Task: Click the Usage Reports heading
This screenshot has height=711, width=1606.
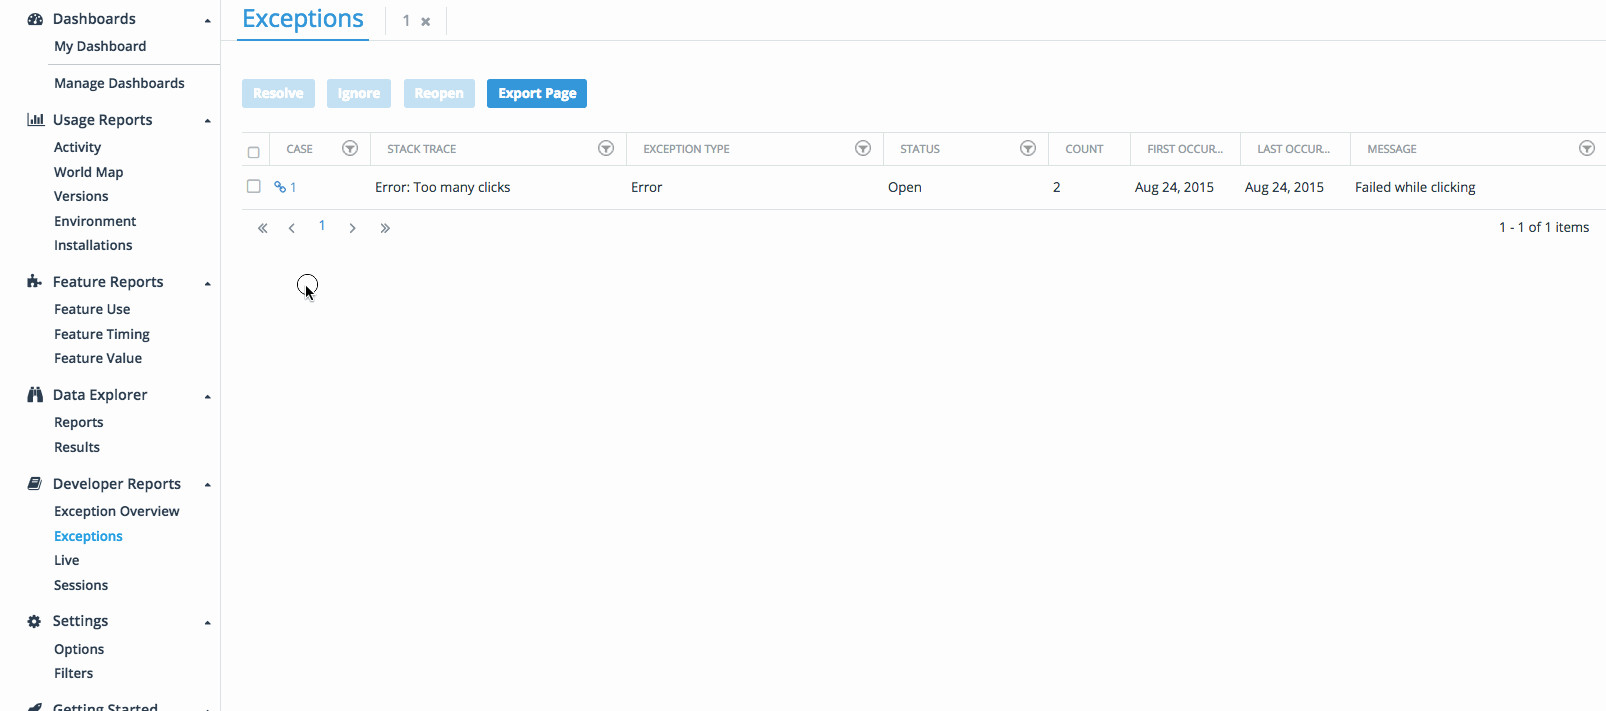Action: pos(103,120)
